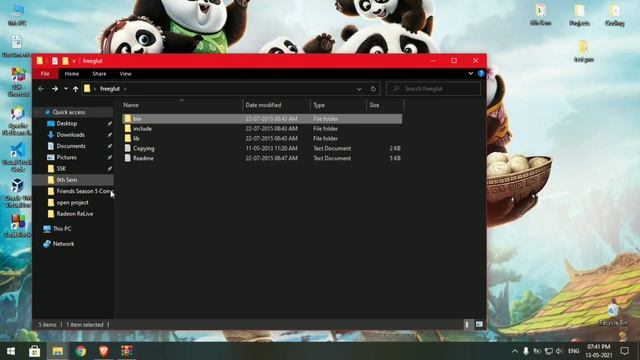Expand the ribbon with the chevron
The width and height of the screenshot is (640, 360).
click(471, 73)
